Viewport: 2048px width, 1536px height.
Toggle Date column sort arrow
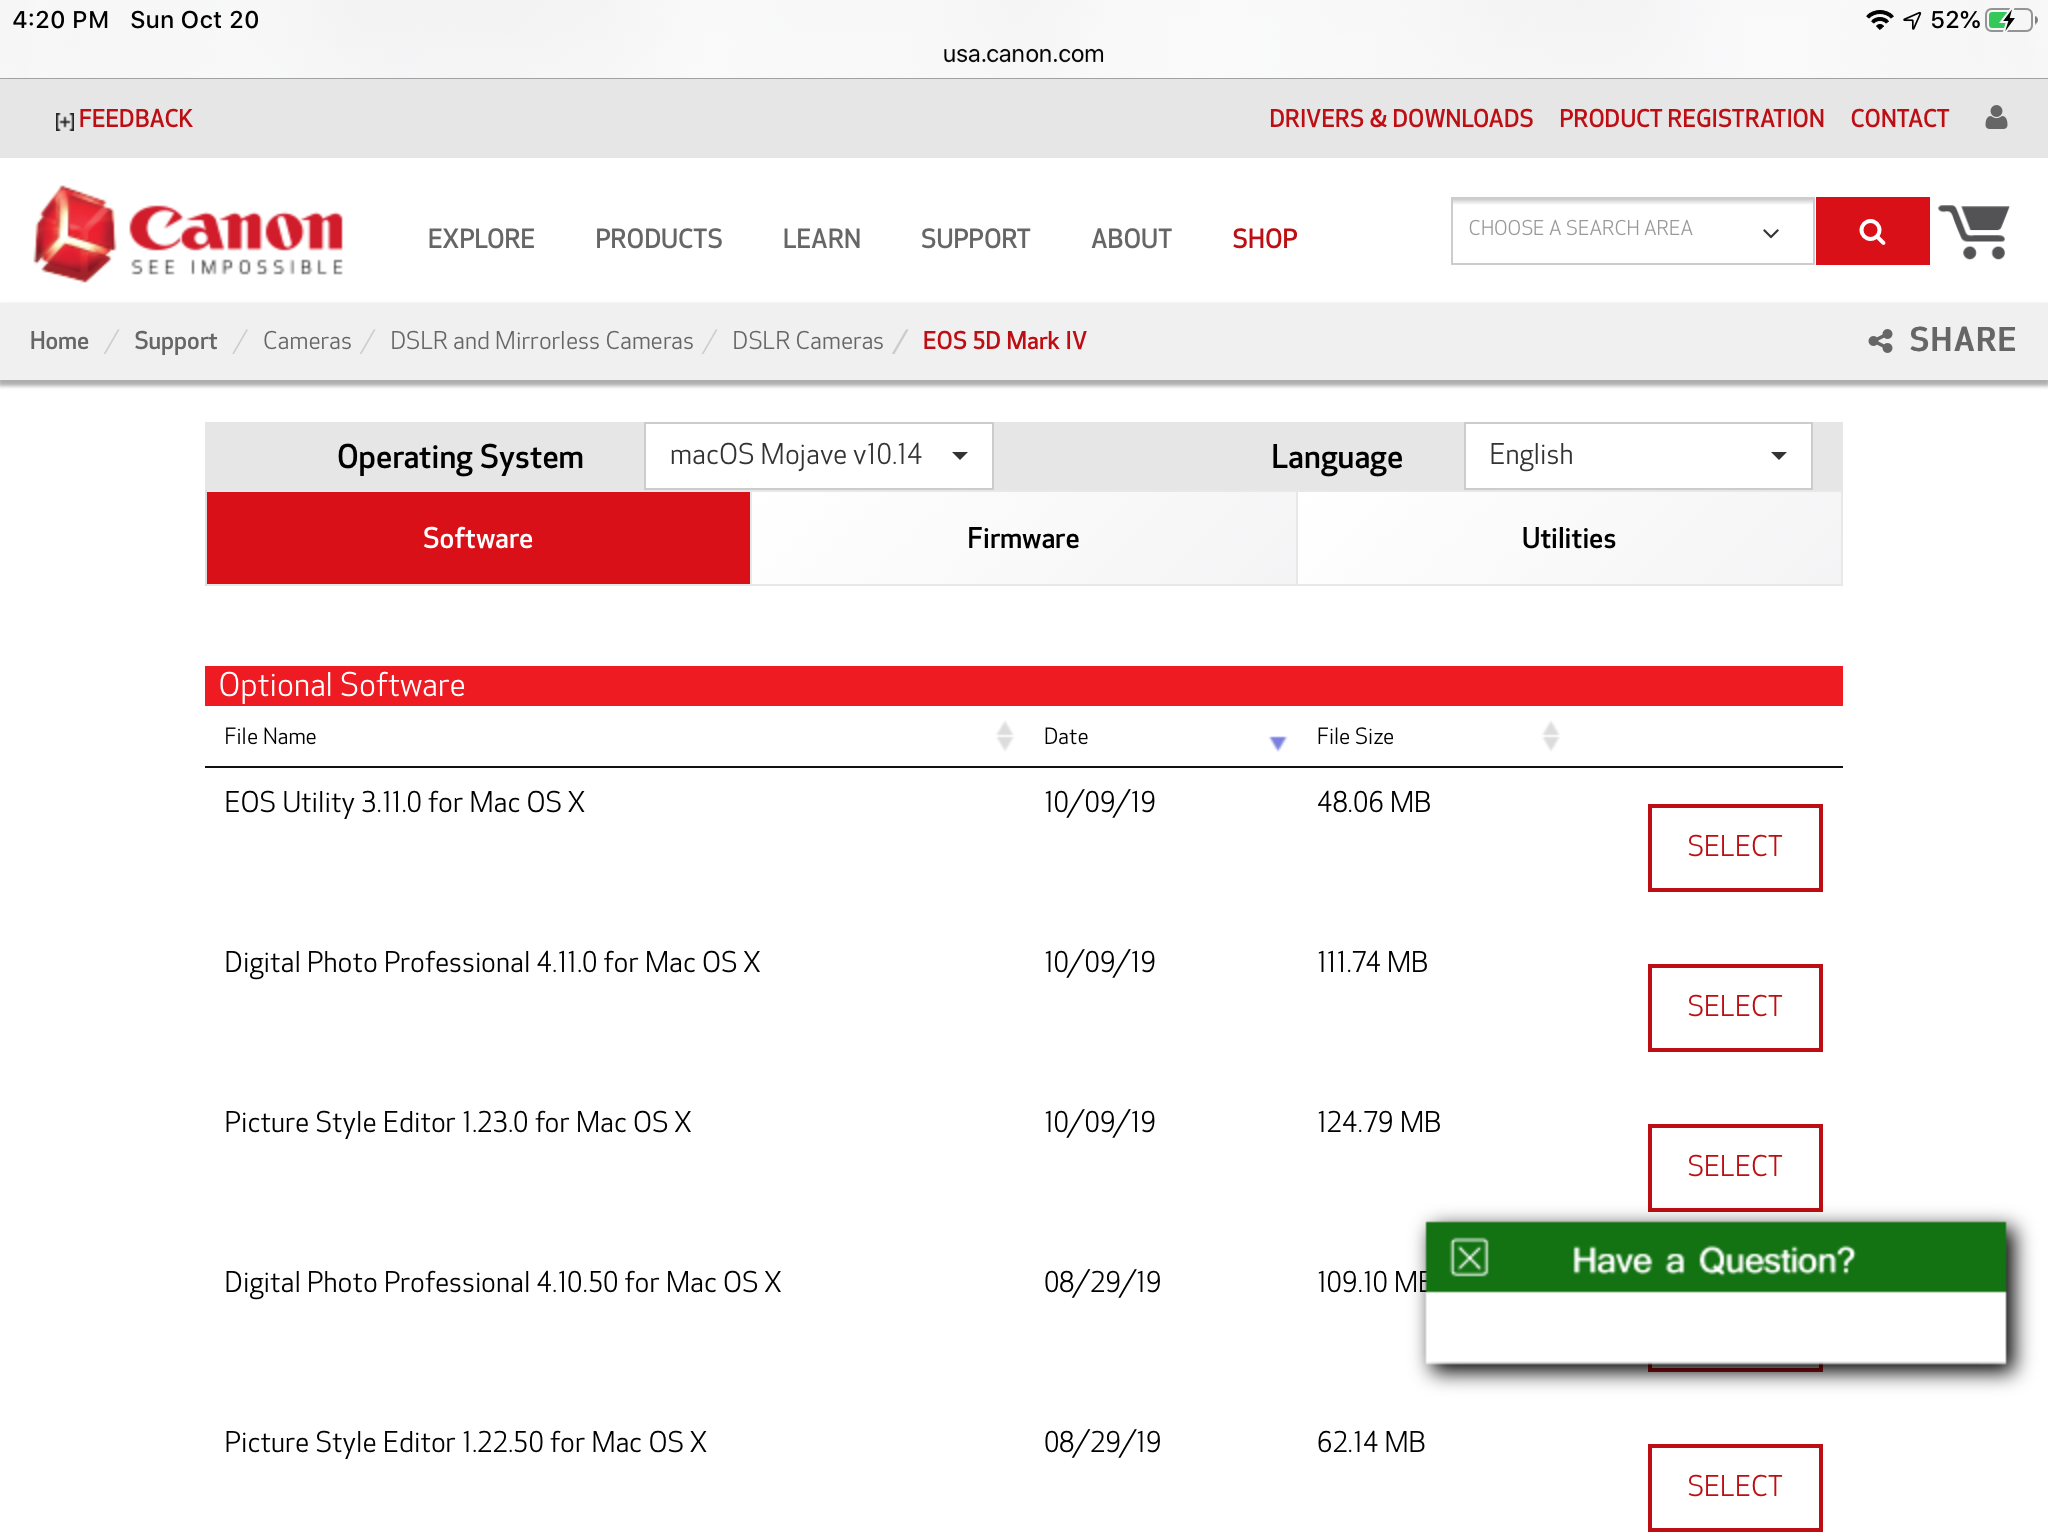pos(1277,742)
